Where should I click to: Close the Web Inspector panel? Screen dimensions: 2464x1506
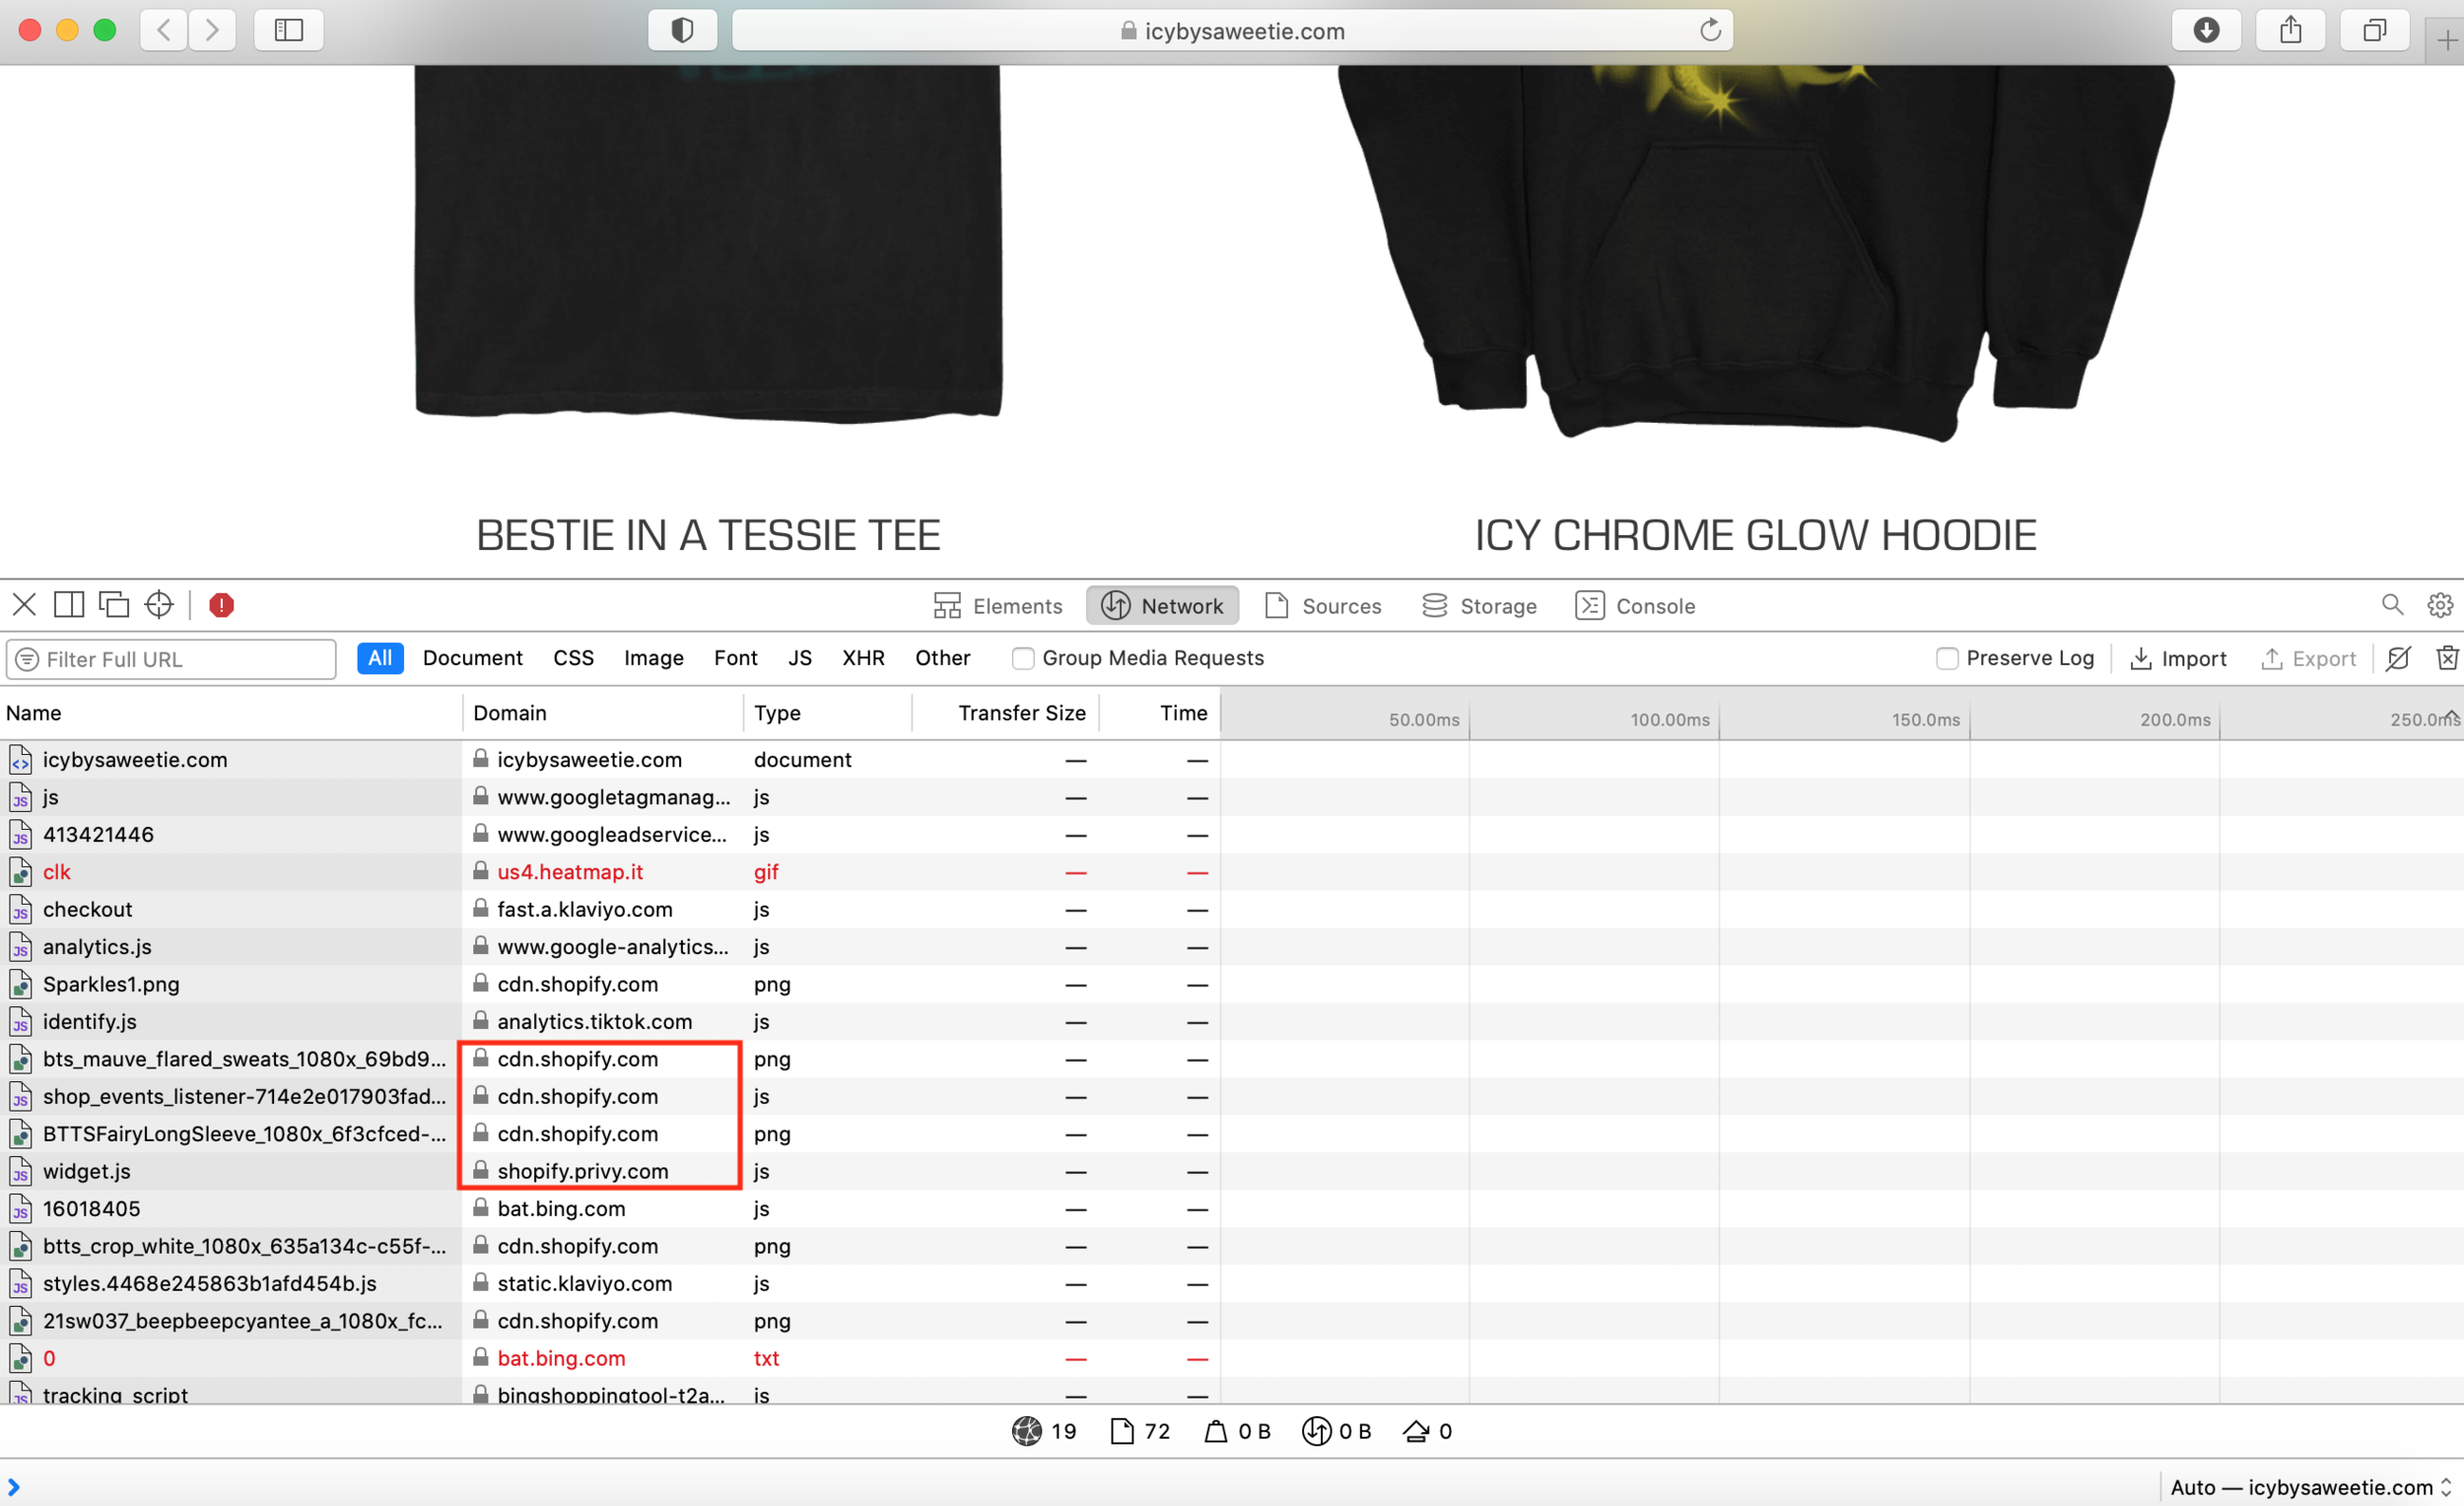[x=25, y=605]
